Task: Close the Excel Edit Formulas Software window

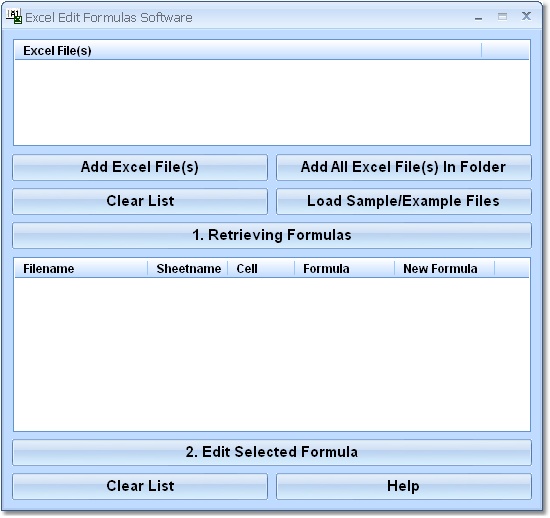Action: (x=526, y=16)
